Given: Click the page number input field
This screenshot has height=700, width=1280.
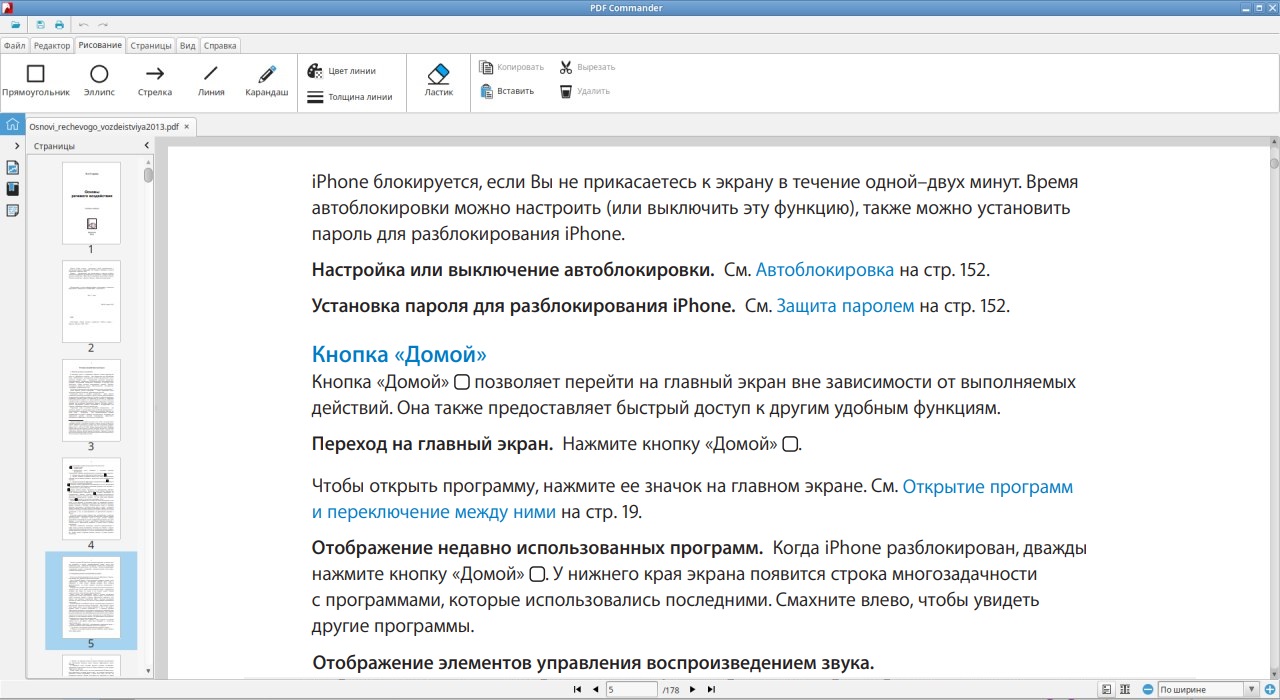Looking at the screenshot, I should [631, 690].
